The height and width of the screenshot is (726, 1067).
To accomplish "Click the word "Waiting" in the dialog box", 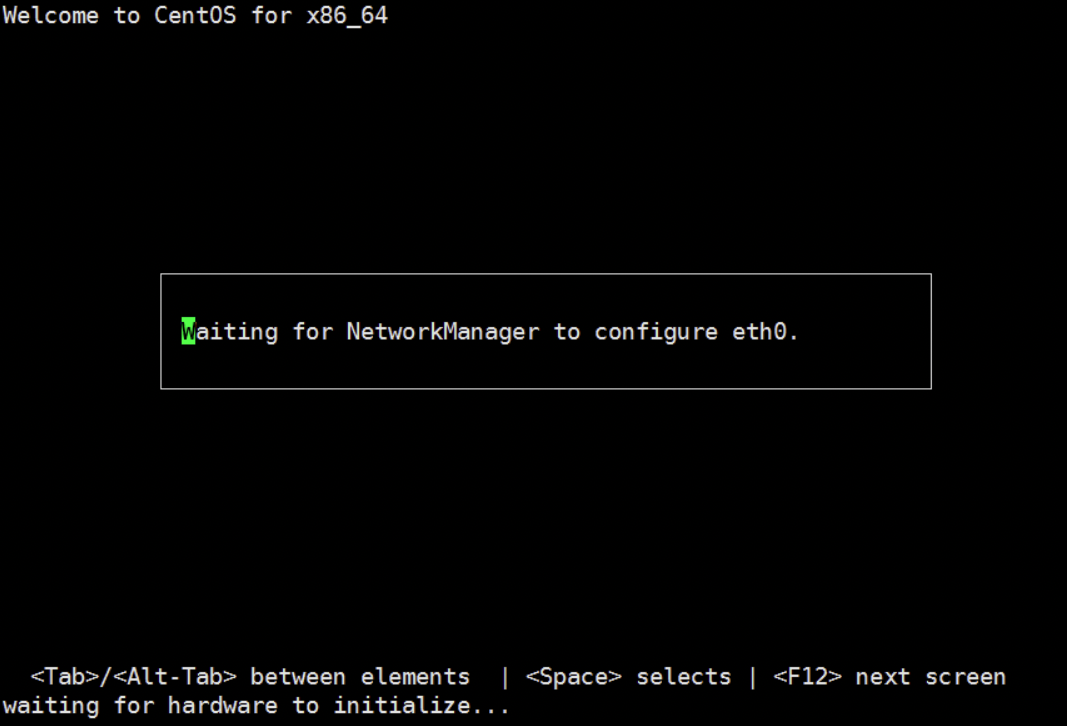I will click(230, 333).
